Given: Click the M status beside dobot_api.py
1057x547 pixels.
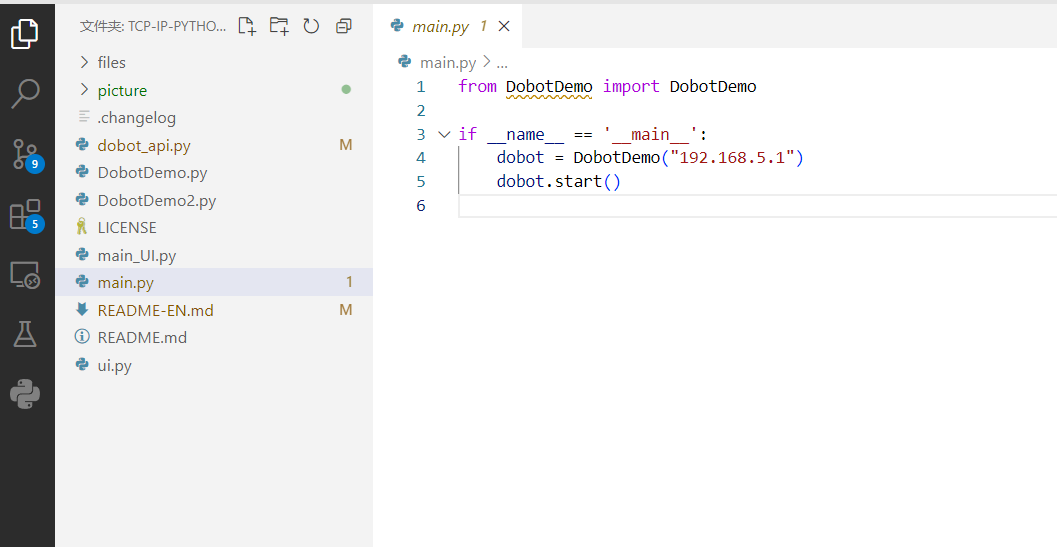Looking at the screenshot, I should (346, 145).
